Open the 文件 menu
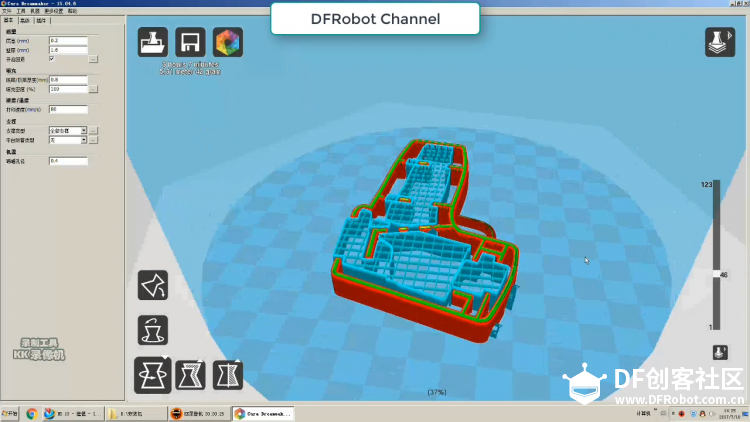The width and height of the screenshot is (750, 422). point(7,11)
